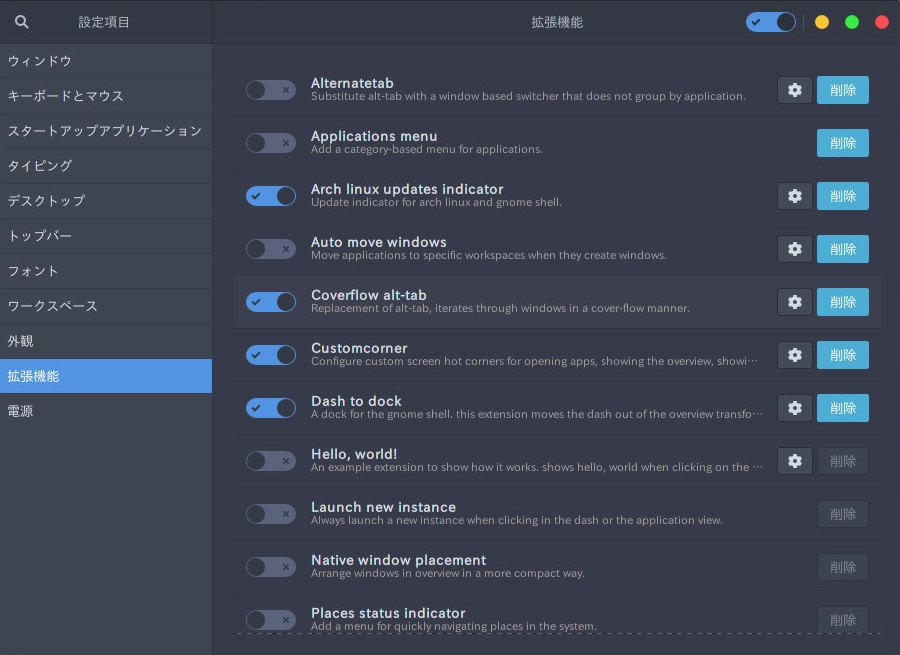This screenshot has height=655, width=900.
Task: Go to キーボードとマウス settings category
Action: 66,96
